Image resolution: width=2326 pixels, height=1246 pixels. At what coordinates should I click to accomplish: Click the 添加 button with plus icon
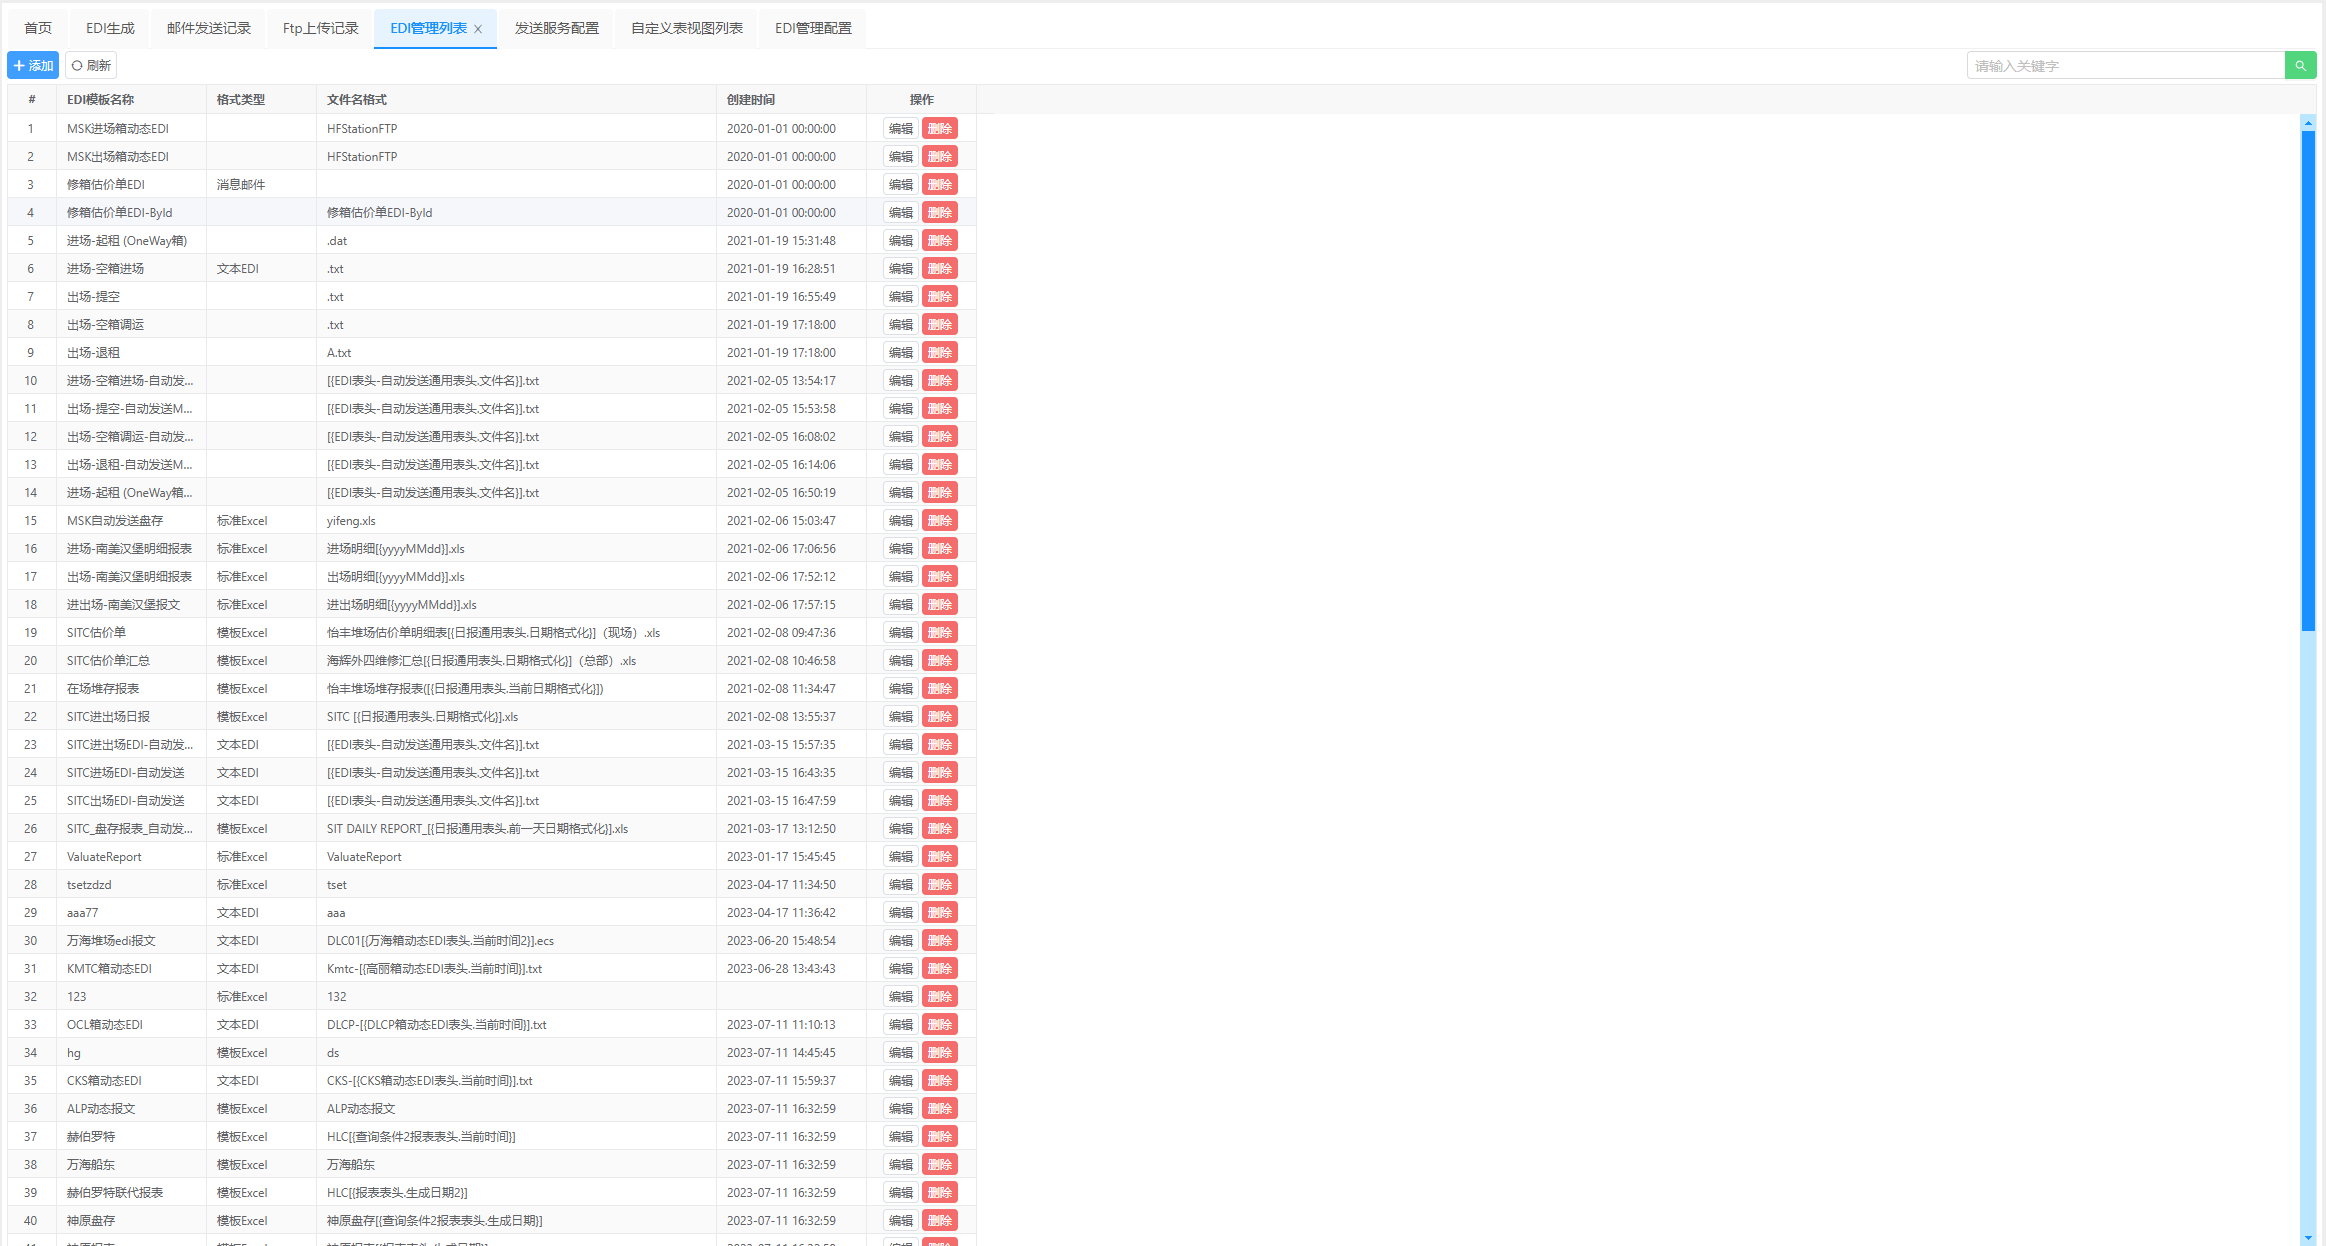[33, 66]
